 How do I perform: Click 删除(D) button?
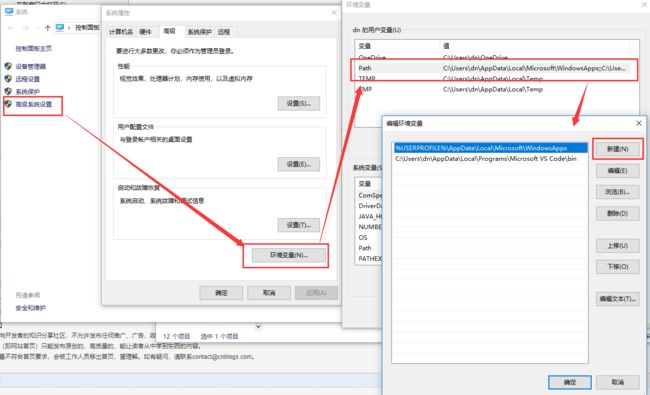[618, 213]
